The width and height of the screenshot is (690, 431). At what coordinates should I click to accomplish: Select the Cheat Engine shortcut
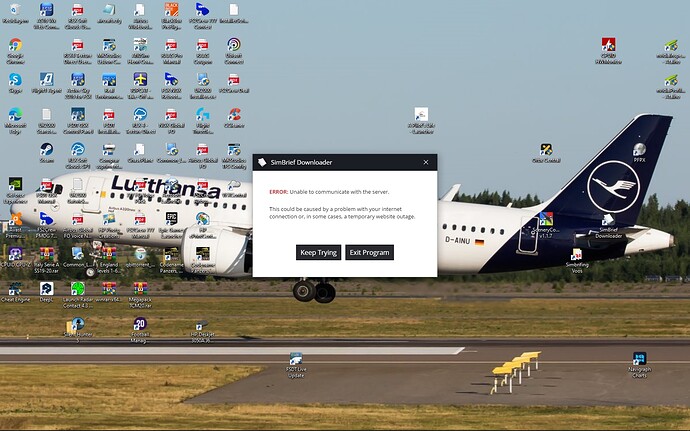(15, 292)
